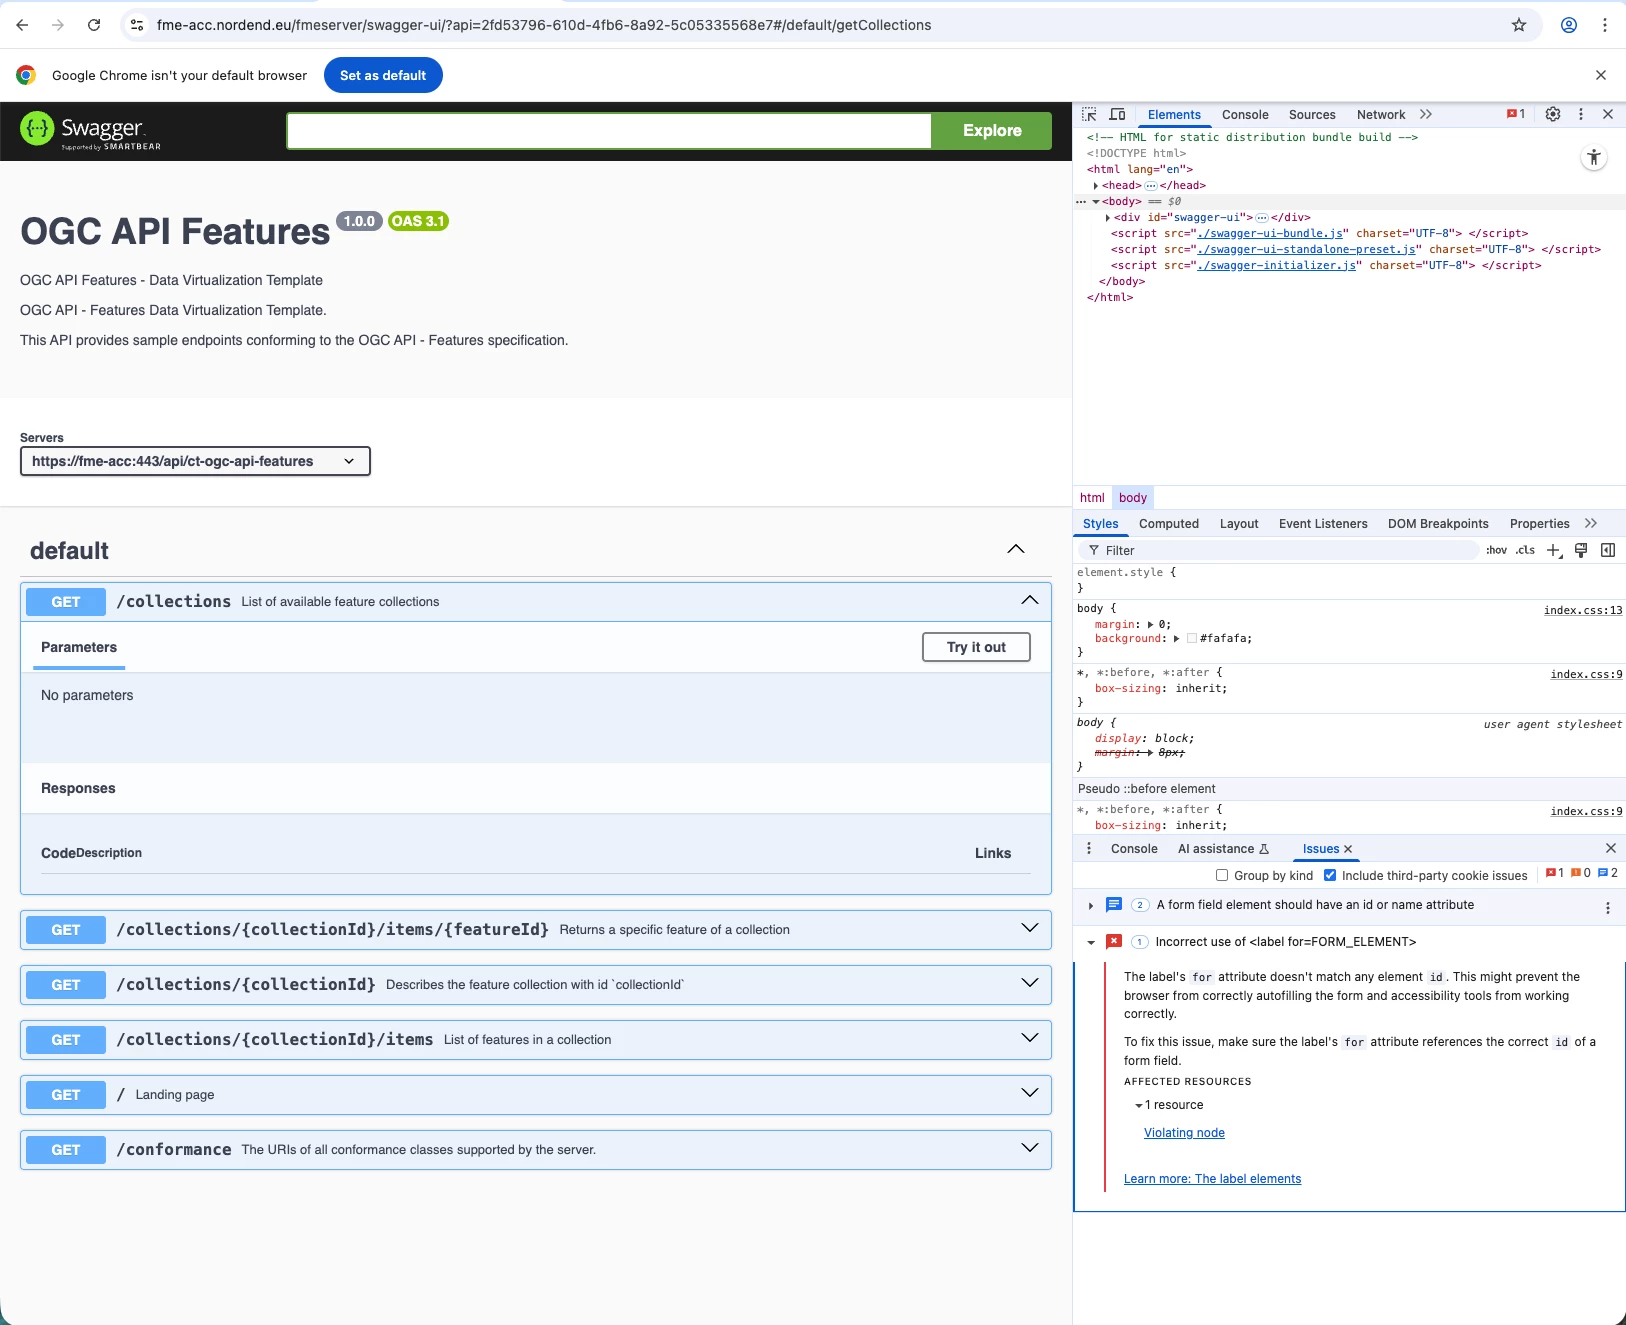Open the Servers dropdown
The height and width of the screenshot is (1325, 1626).
pos(195,461)
